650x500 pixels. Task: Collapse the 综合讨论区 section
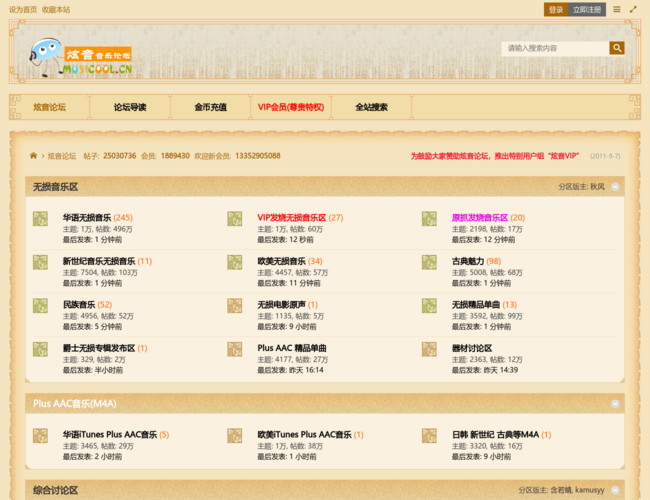point(615,490)
